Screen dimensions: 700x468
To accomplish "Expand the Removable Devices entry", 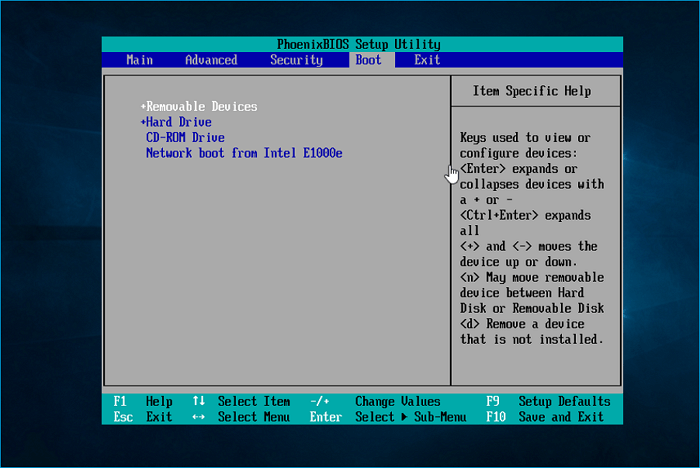I will (x=200, y=107).
